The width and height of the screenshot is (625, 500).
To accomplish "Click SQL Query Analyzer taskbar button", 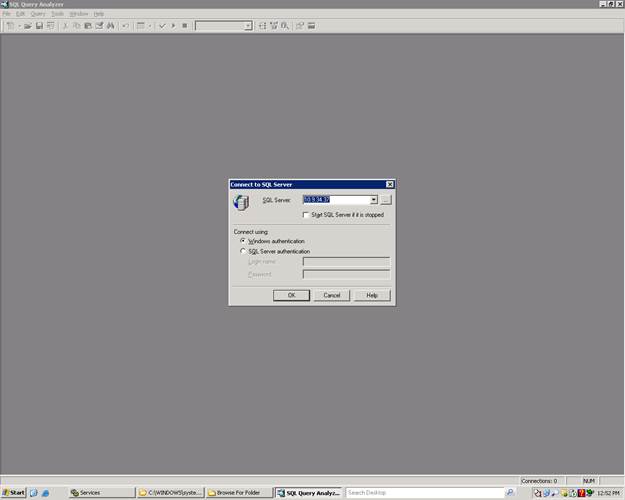I will pyautogui.click(x=309, y=493).
